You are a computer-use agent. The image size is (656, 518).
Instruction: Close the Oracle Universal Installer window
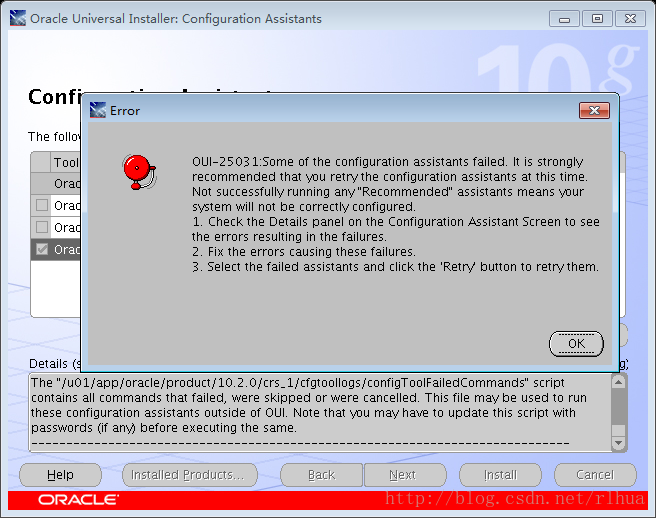click(x=630, y=19)
